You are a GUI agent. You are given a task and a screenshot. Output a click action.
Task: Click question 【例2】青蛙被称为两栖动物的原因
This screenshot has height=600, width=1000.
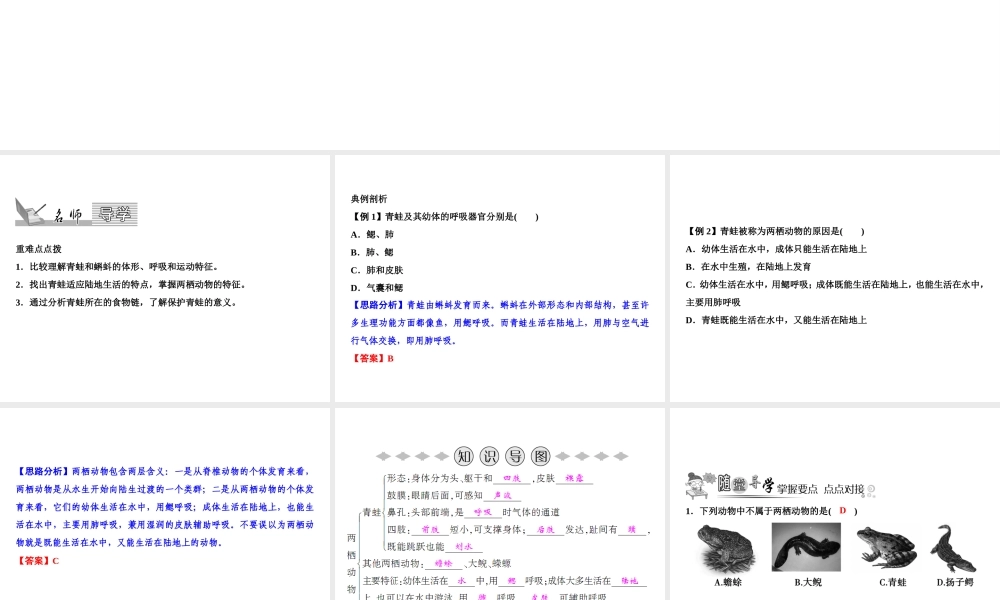tap(776, 231)
